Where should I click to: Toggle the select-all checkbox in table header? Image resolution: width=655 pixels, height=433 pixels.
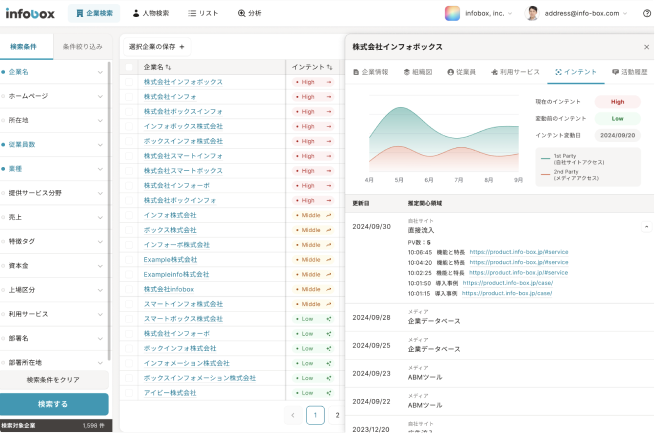(129, 67)
